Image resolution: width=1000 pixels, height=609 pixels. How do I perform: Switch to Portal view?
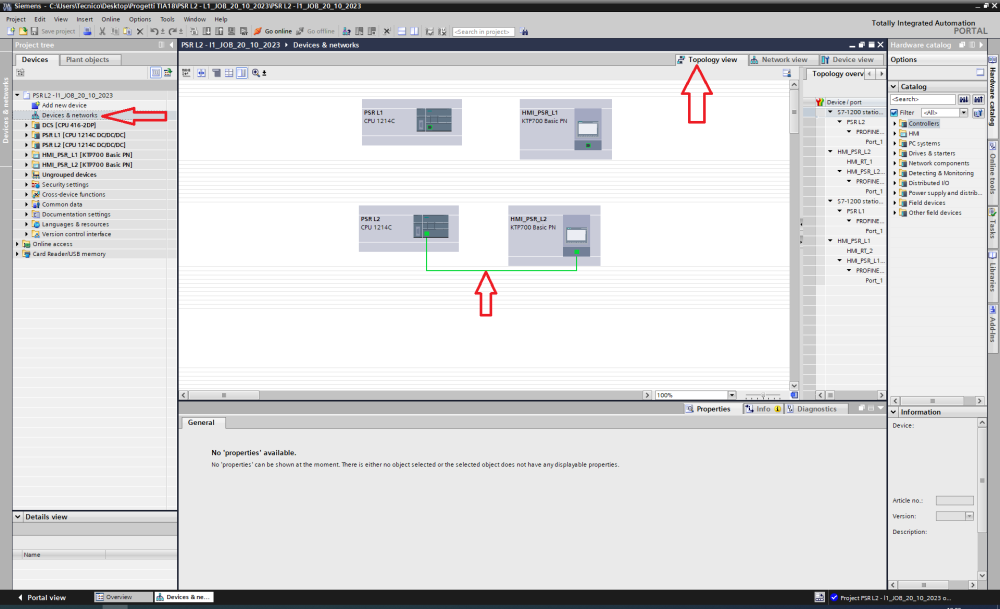coord(42,598)
